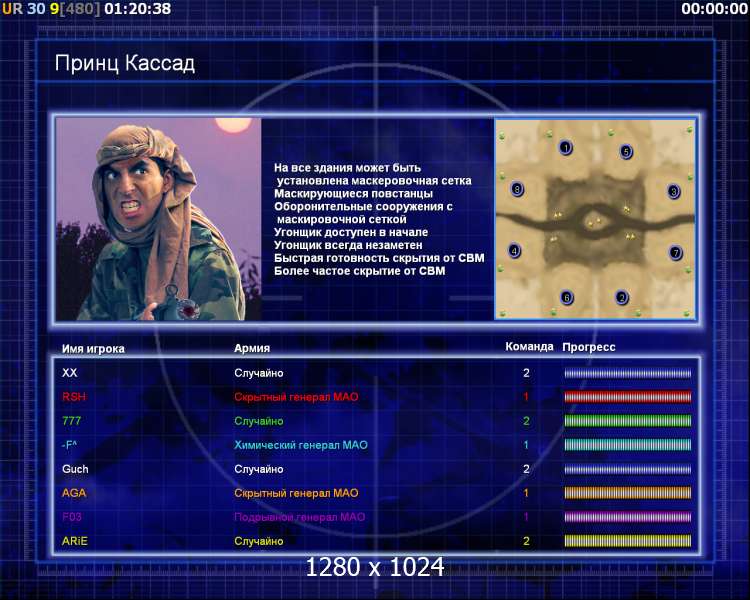Pick start position marker 5 on the minimap
Viewport: 750px width, 600px height.
626,152
